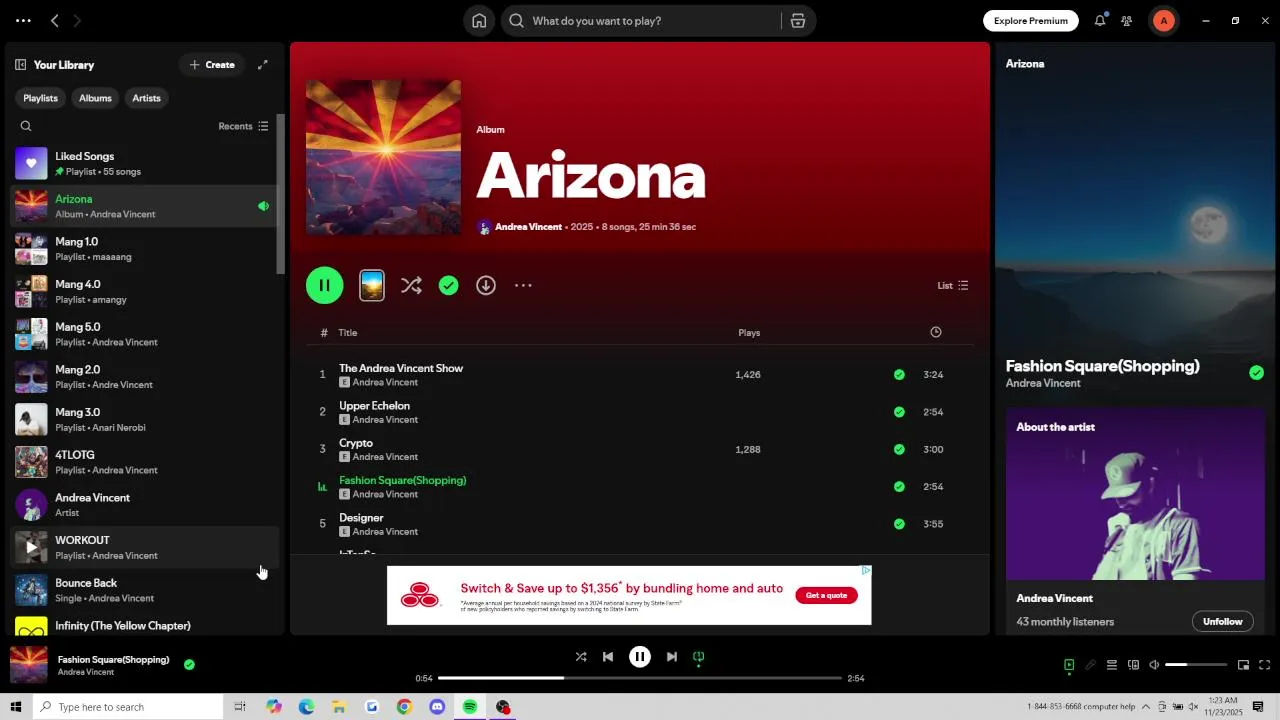Open Andrea Vincent artist link under album title
The width and height of the screenshot is (1280, 720).
(528, 227)
